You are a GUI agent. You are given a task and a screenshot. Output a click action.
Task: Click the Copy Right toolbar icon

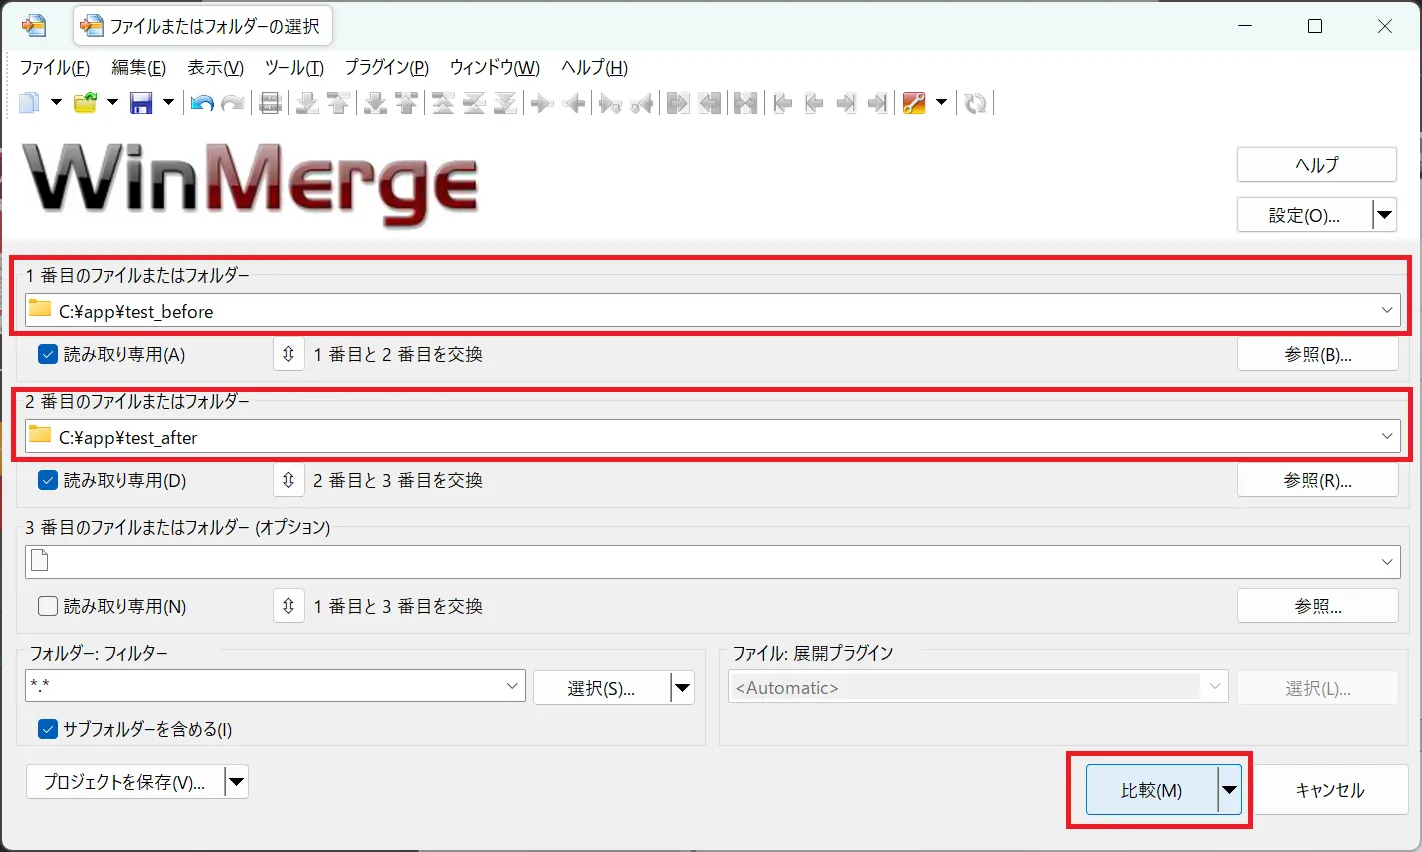[x=542, y=103]
